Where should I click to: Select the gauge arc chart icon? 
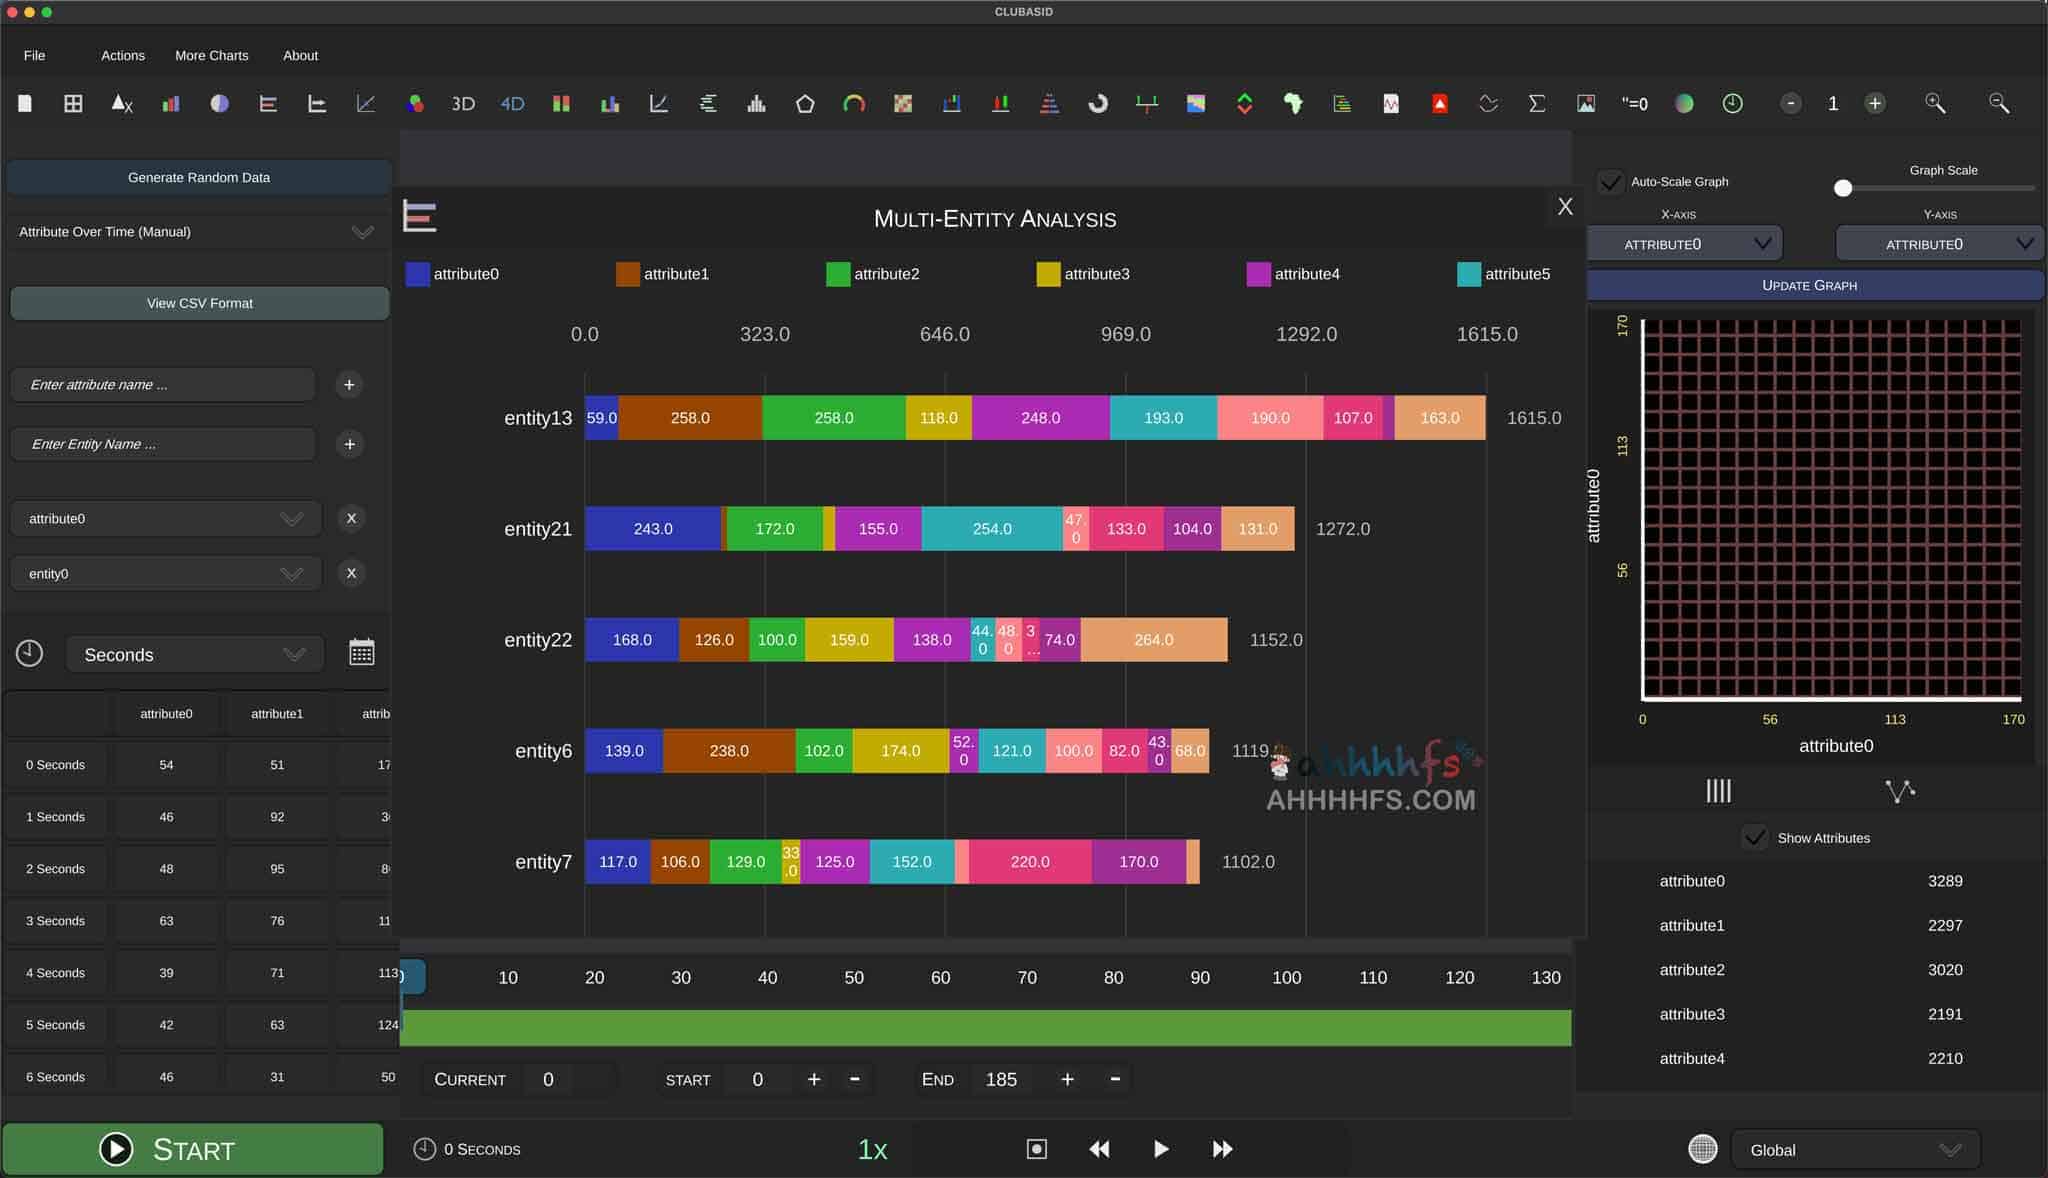click(x=854, y=103)
